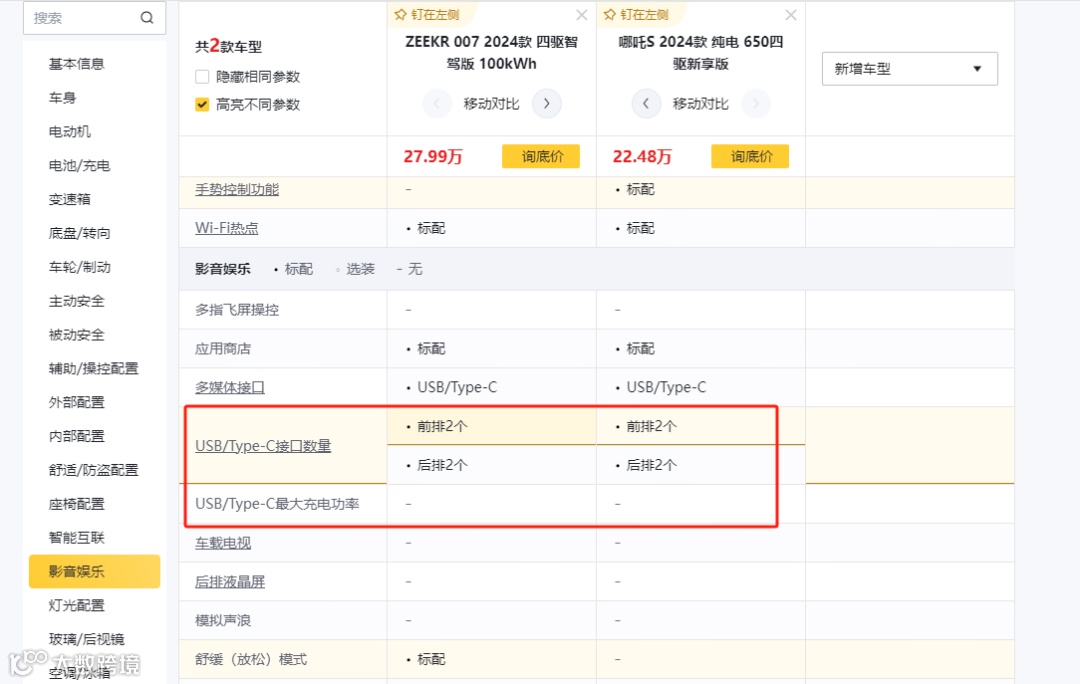Select 座椅配置 in sidebar
Viewport: 1080px width, 684px height.
click(x=76, y=504)
